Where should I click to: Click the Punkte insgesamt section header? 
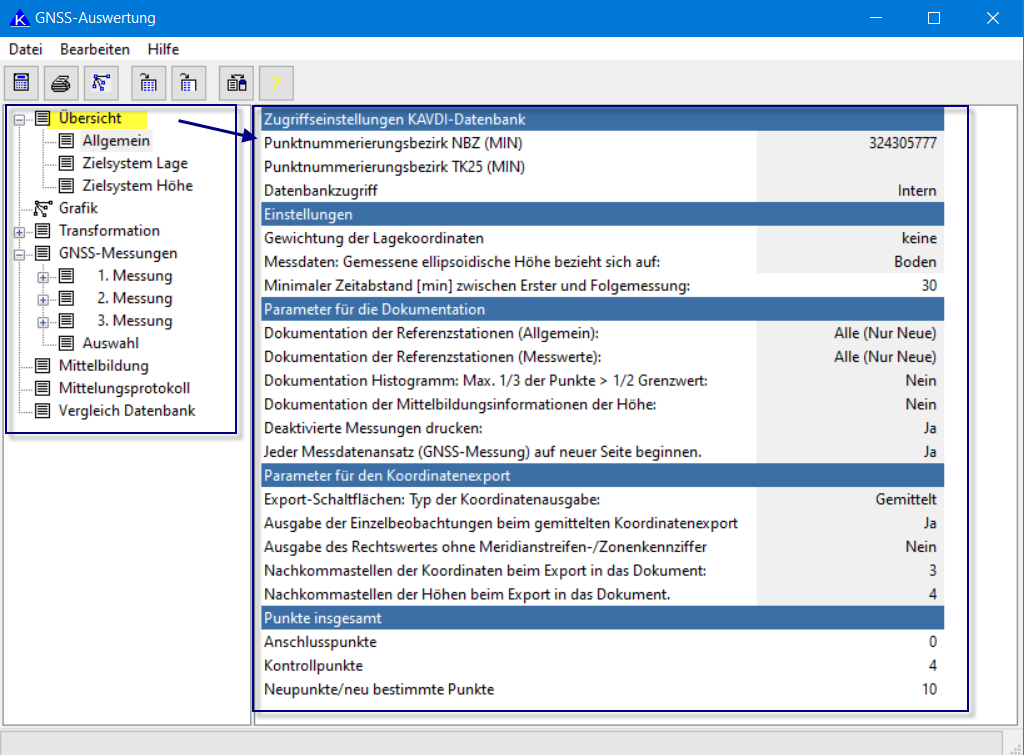(x=603, y=618)
